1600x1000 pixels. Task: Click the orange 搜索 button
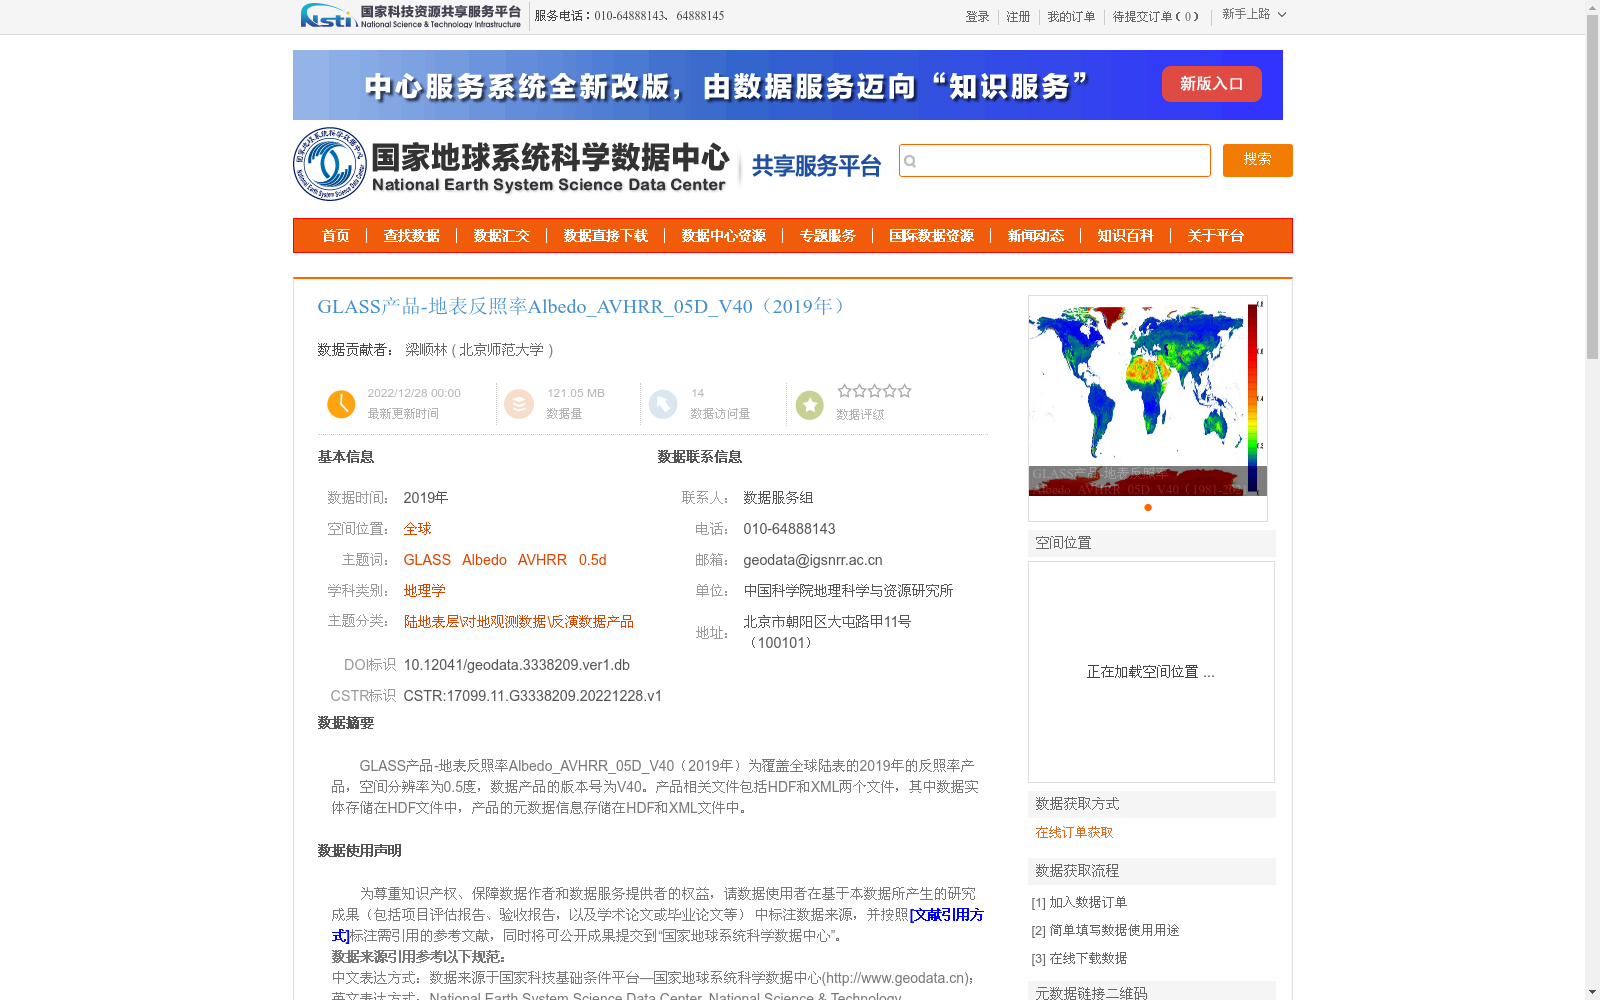(1258, 160)
